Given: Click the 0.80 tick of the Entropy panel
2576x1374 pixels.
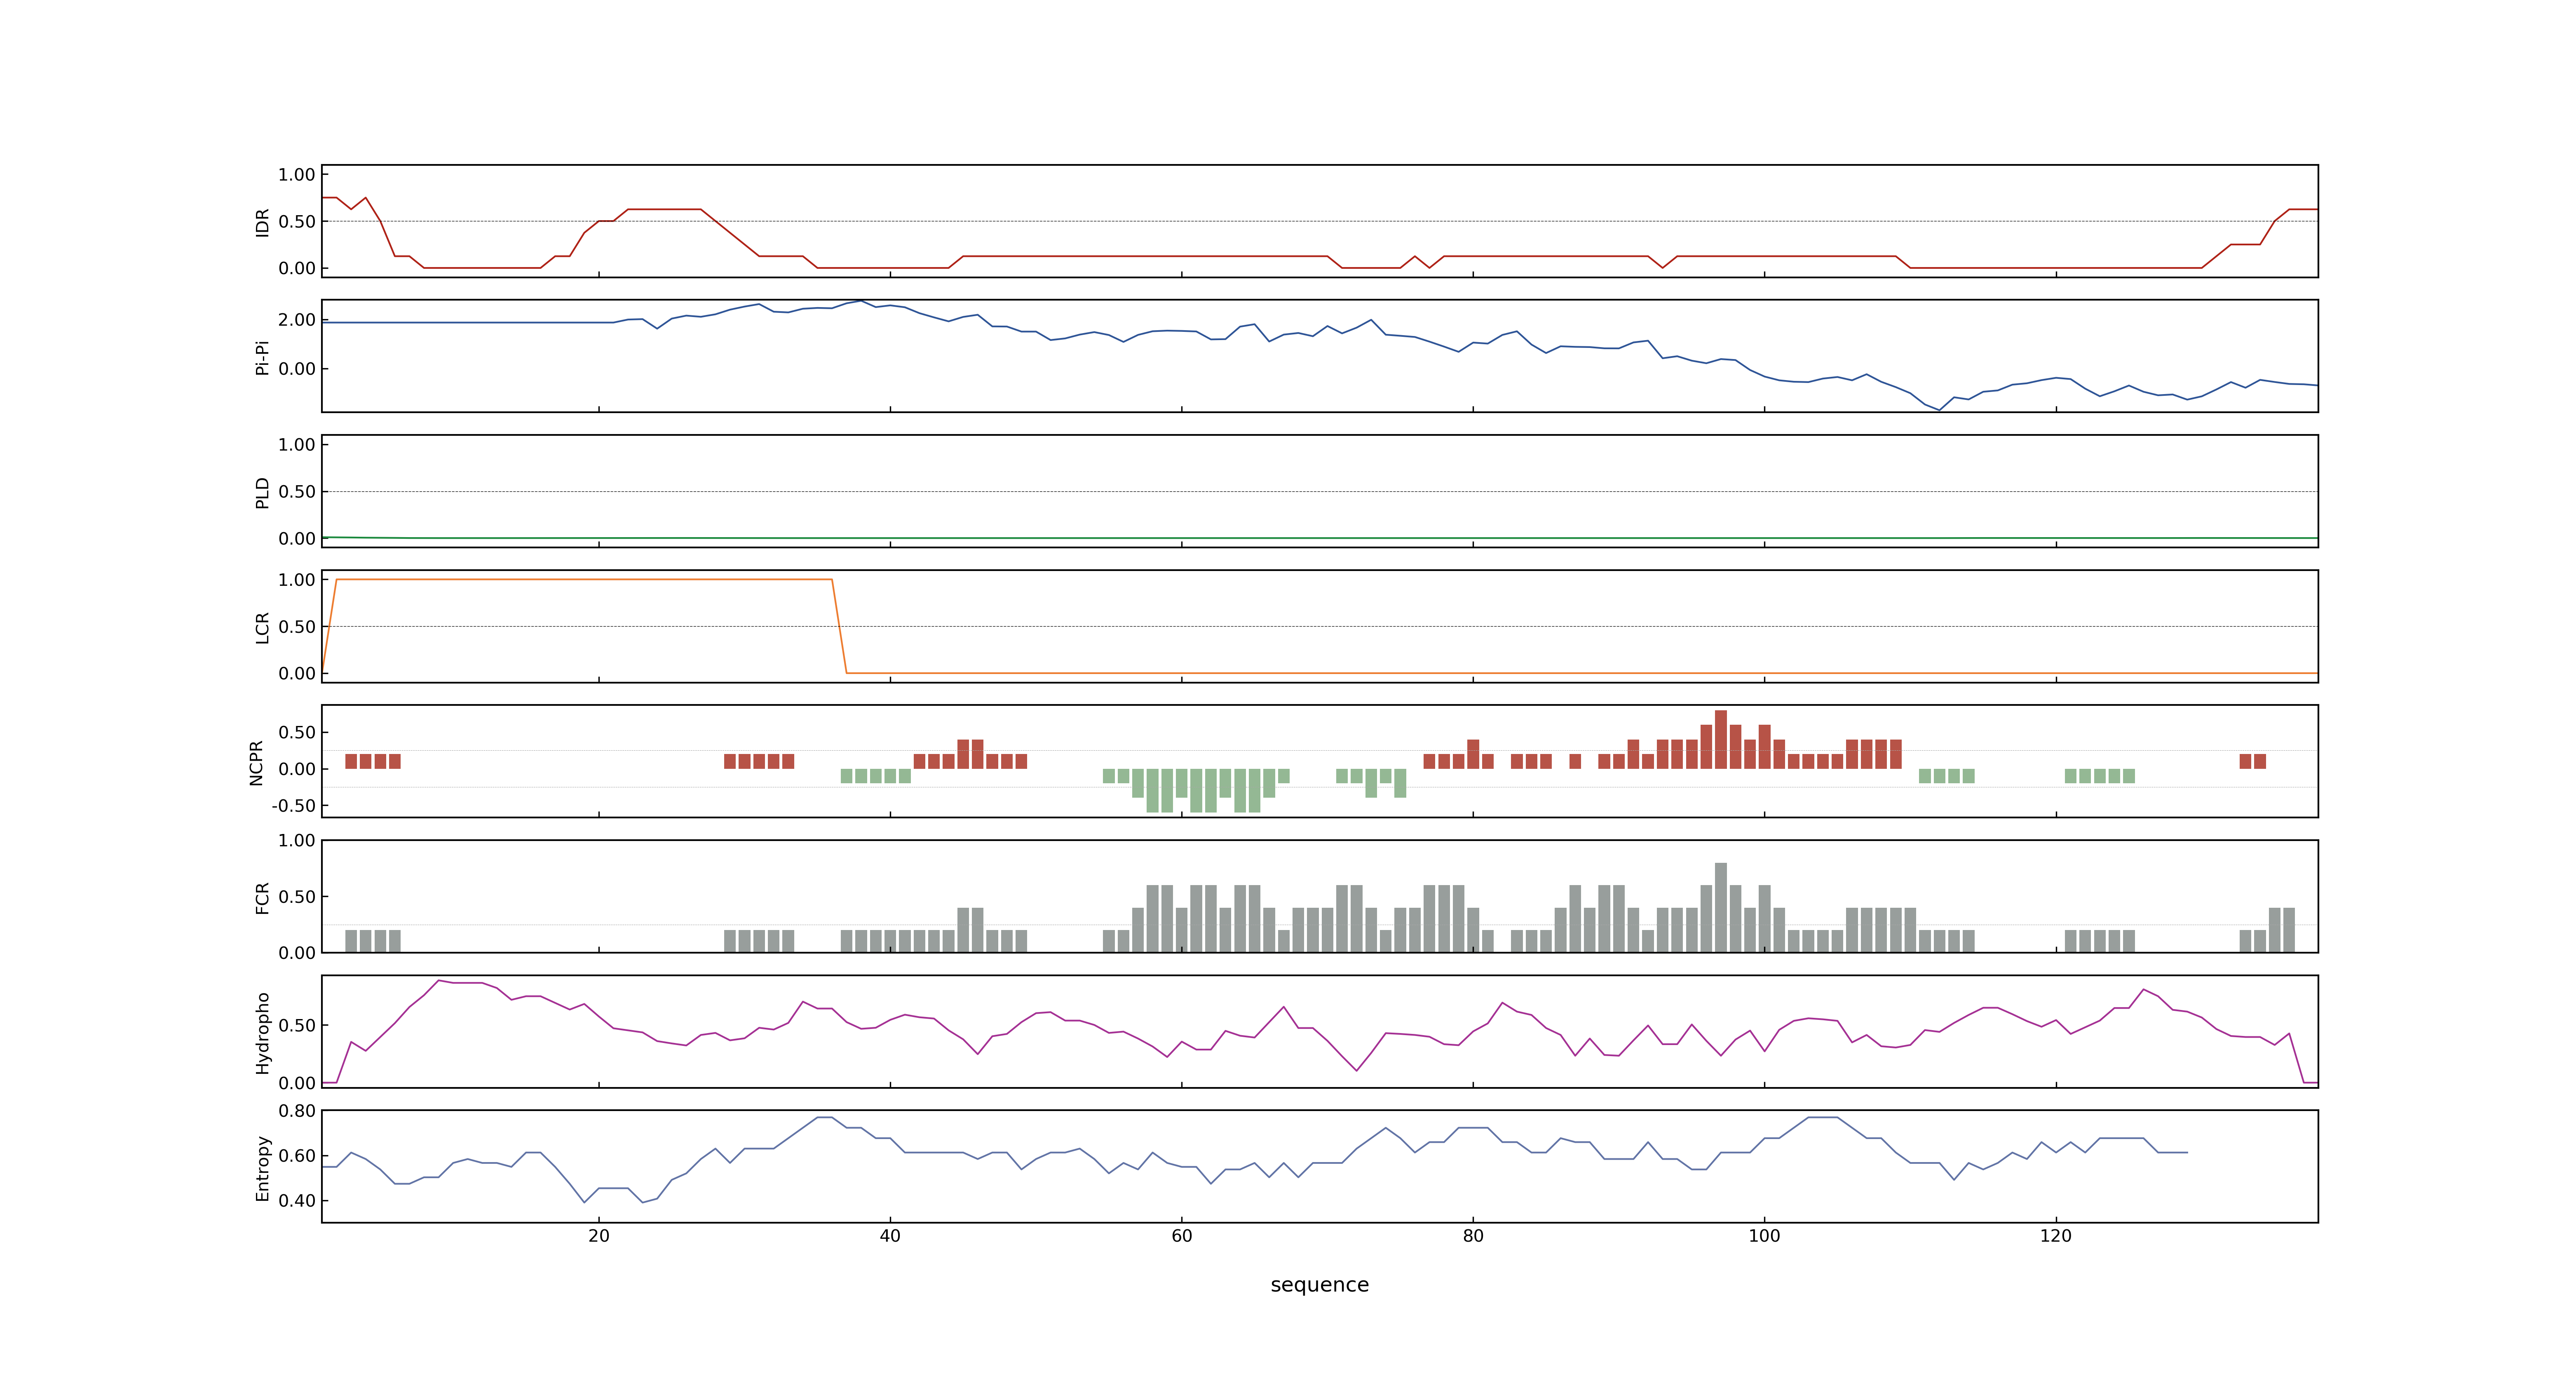Looking at the screenshot, I should coord(297,1111).
